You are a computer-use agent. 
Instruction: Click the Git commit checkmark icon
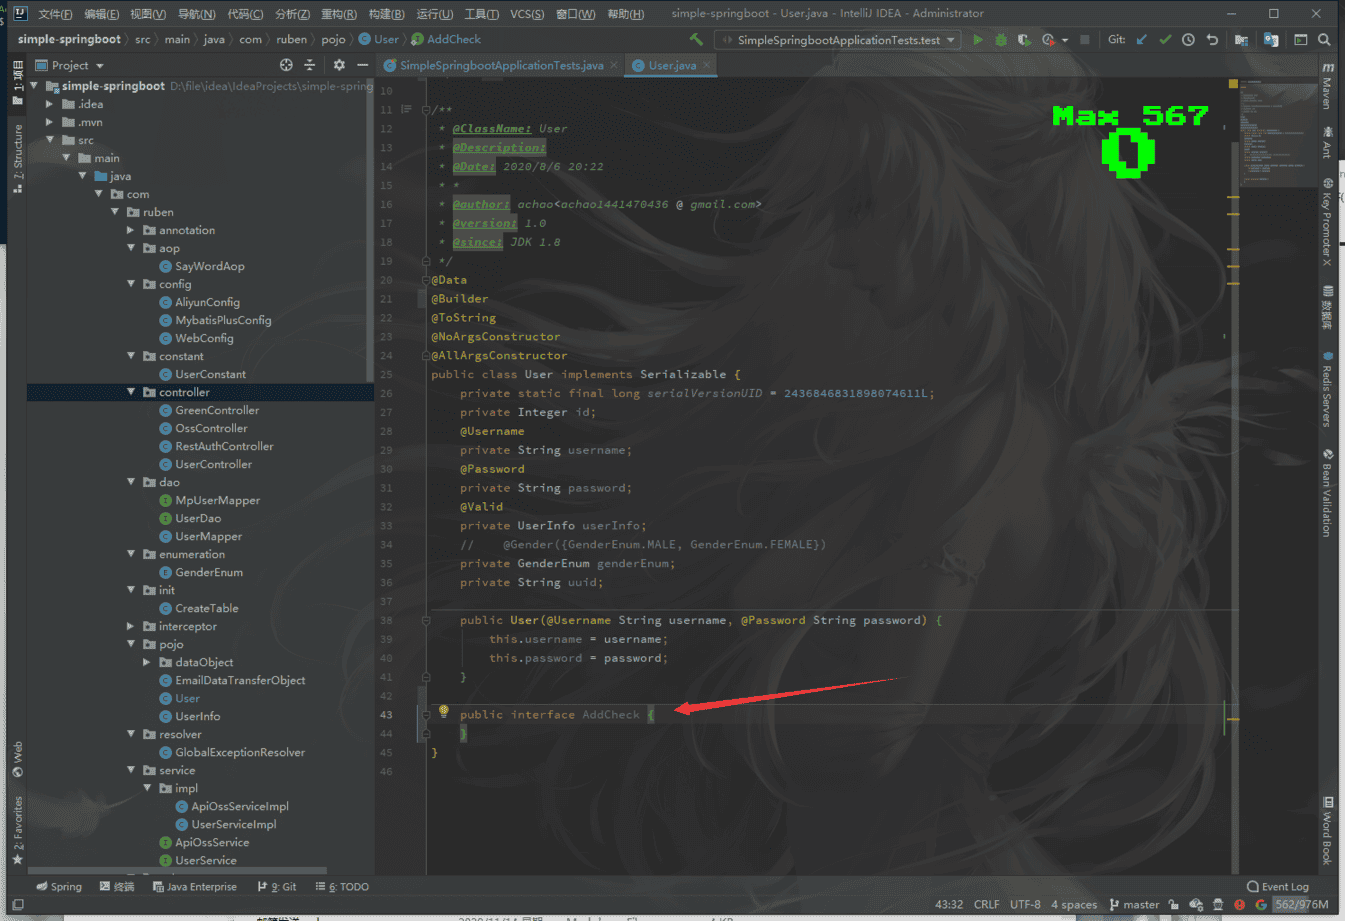point(1165,40)
